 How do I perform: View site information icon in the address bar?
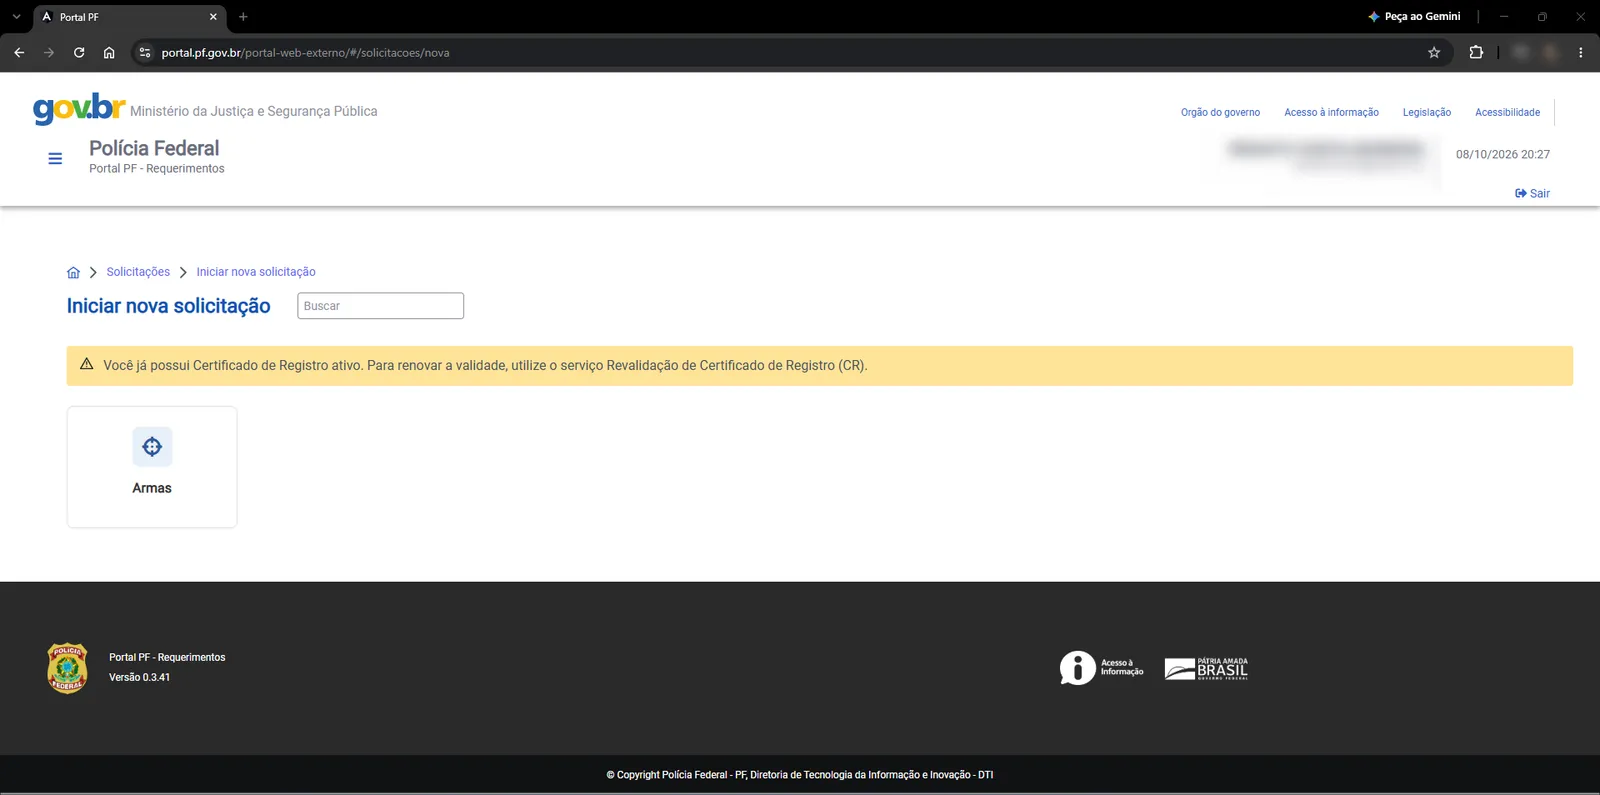point(145,53)
